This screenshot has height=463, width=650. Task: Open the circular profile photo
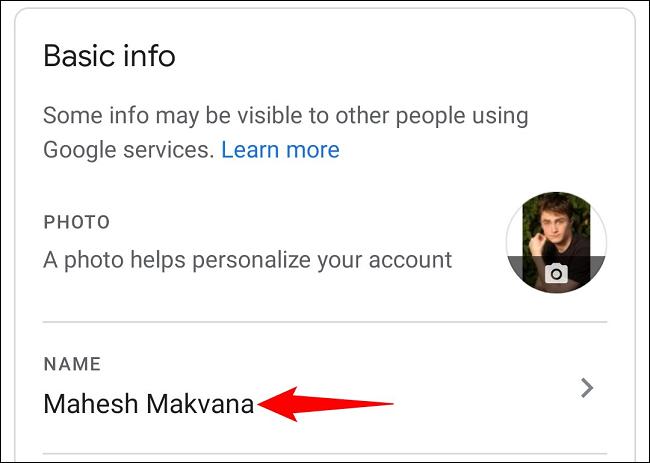[x=556, y=240]
